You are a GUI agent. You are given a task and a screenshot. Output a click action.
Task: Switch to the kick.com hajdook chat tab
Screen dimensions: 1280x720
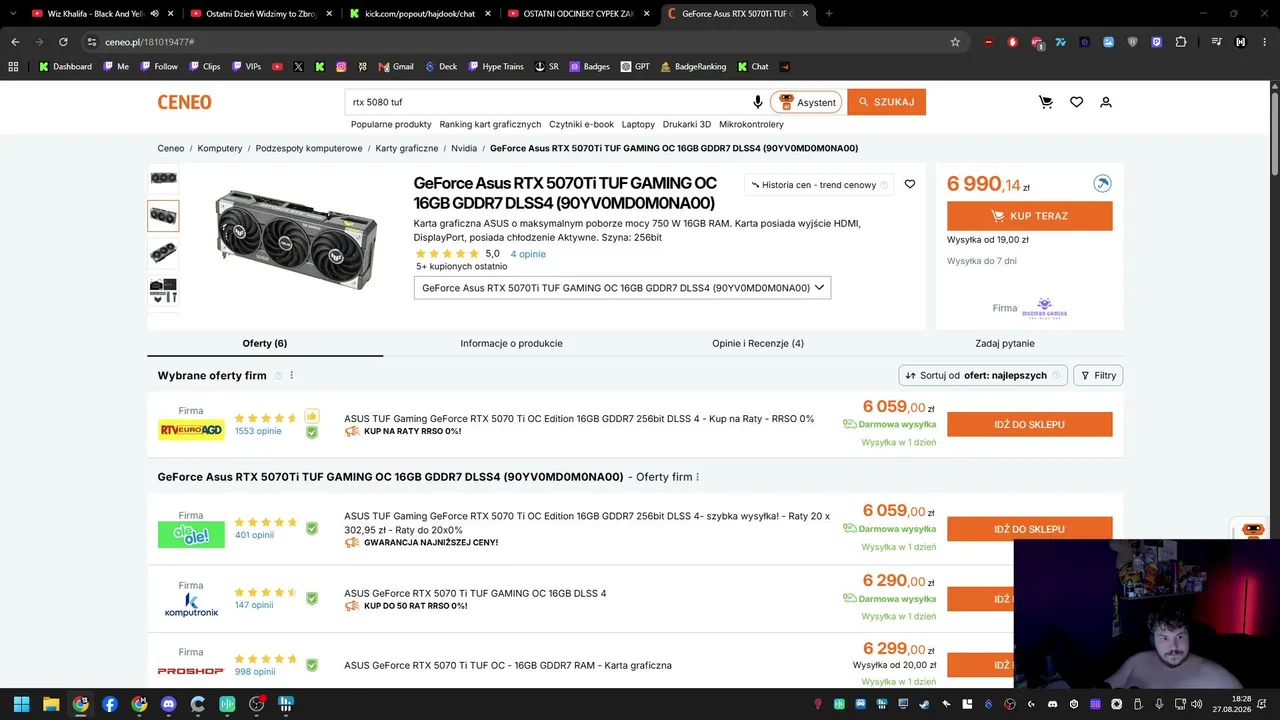[418, 14]
